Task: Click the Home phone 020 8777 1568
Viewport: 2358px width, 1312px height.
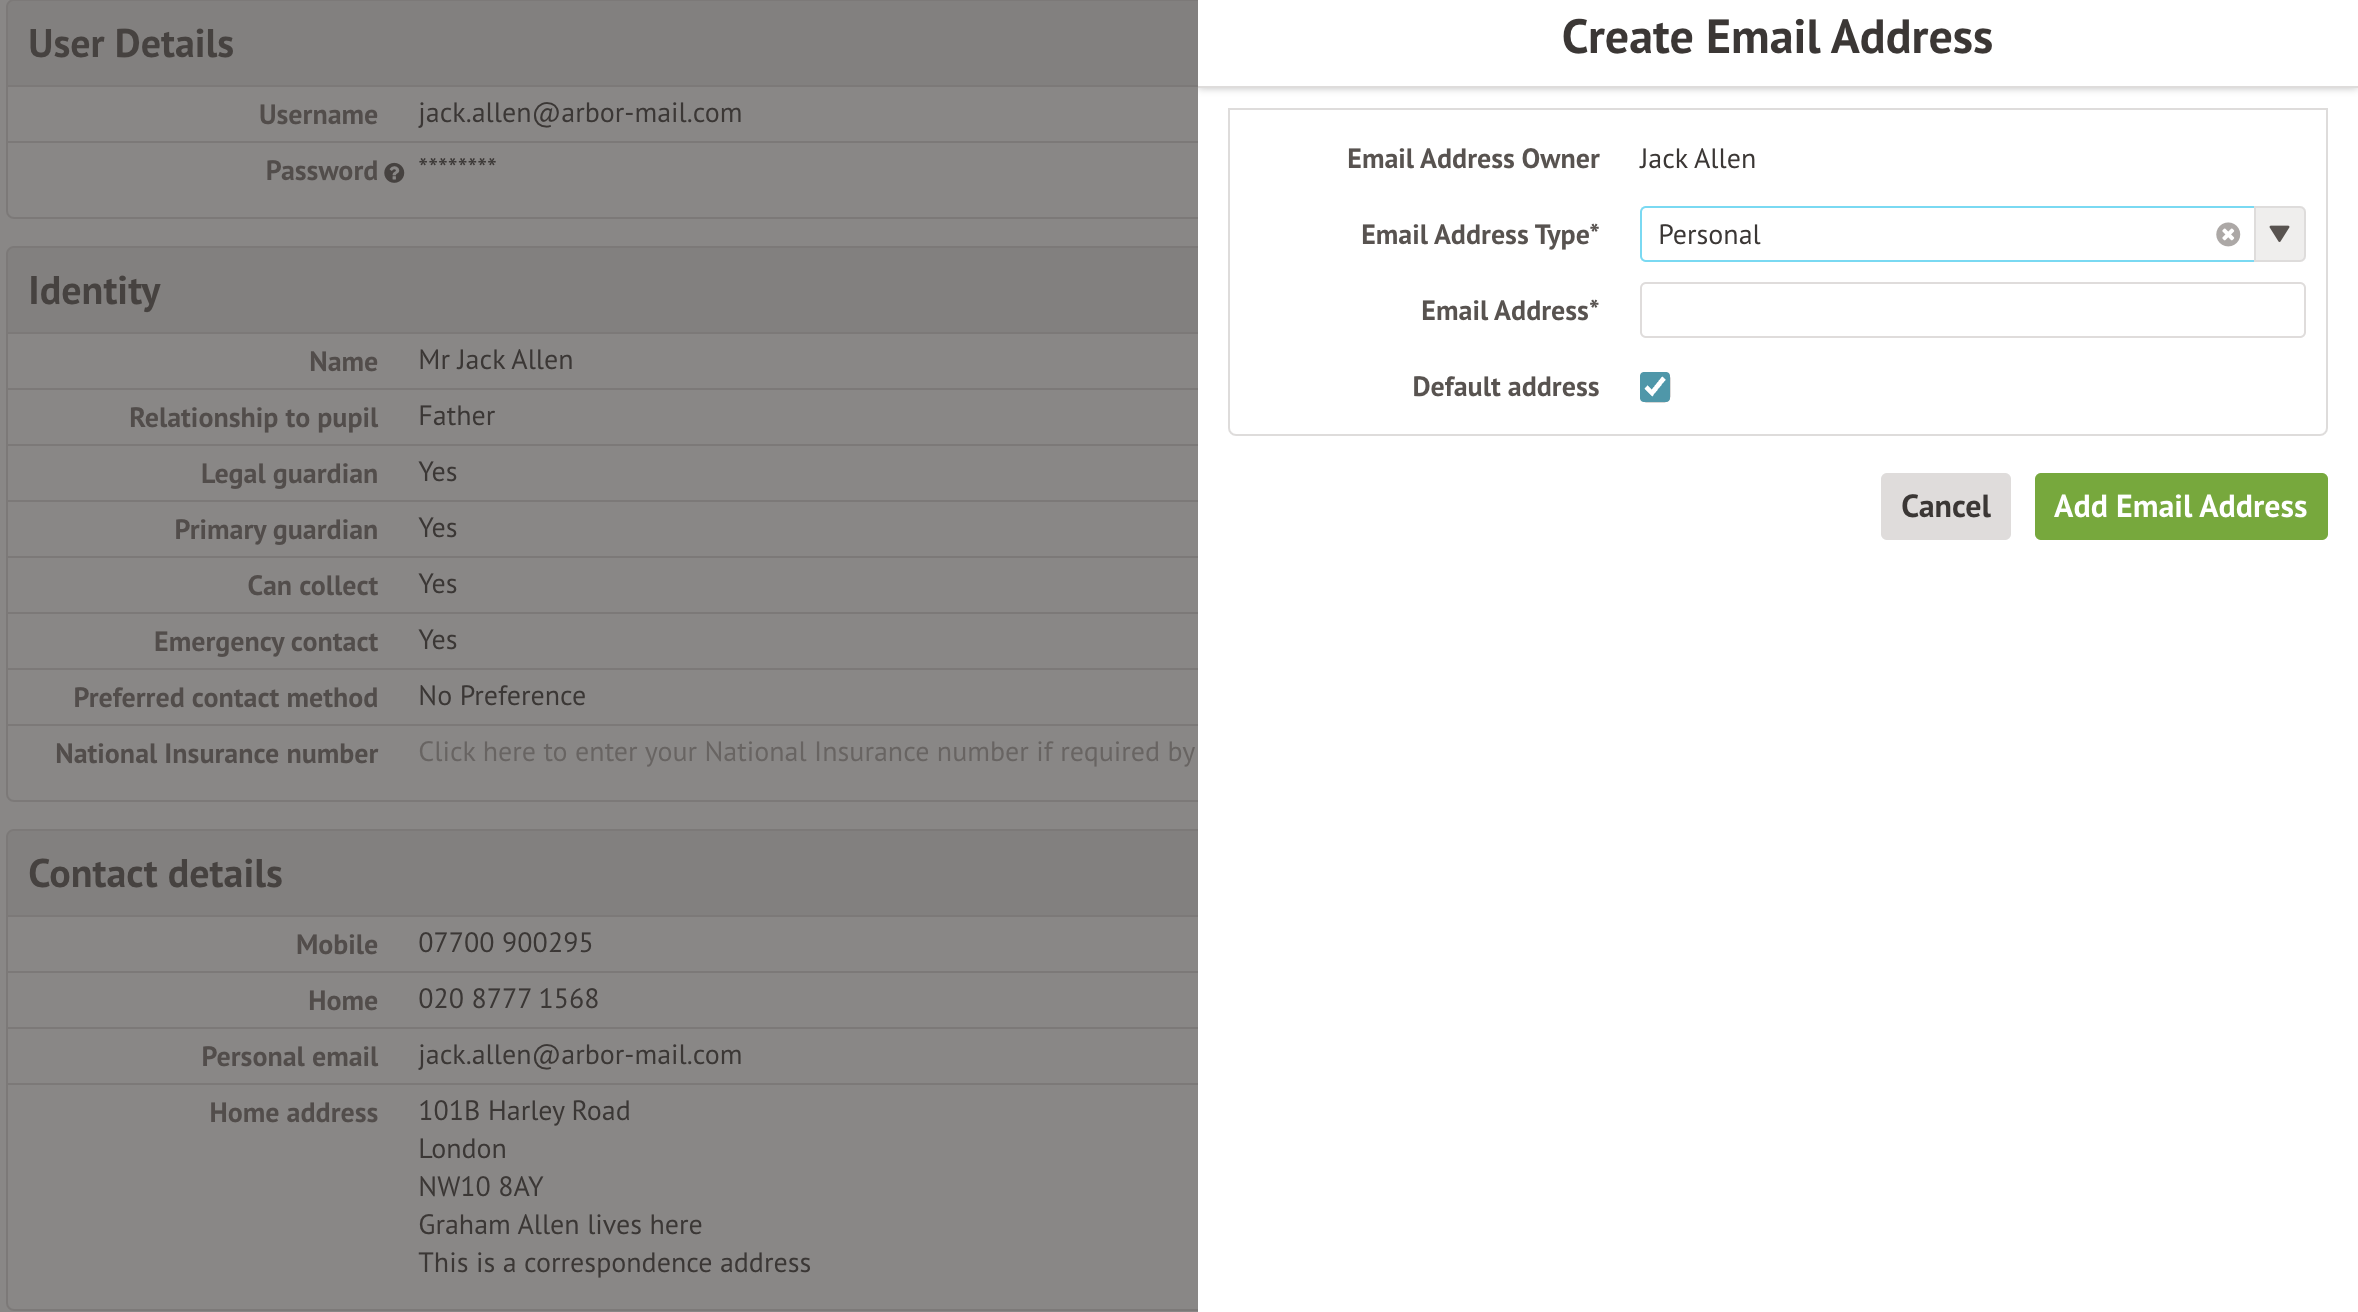Action: pyautogui.click(x=508, y=999)
